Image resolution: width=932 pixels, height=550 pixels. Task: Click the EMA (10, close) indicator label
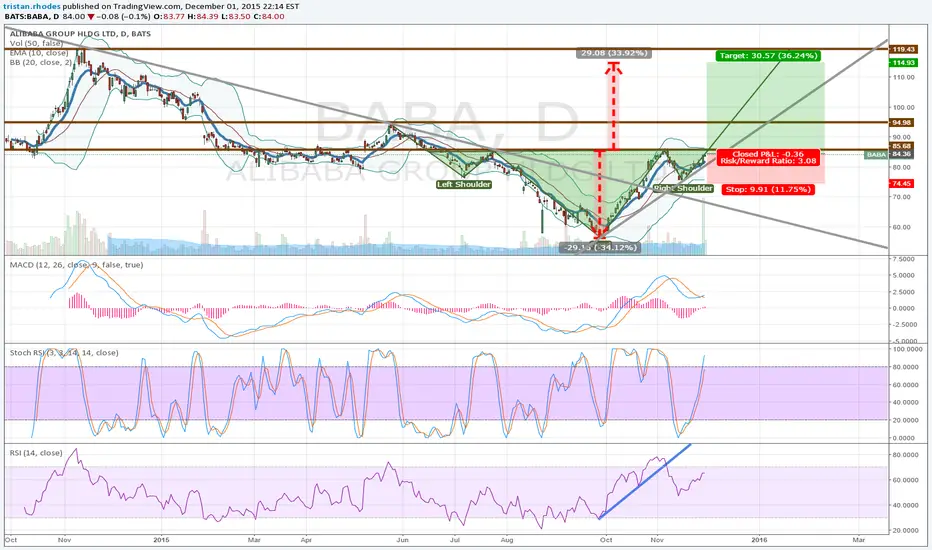[x=39, y=53]
